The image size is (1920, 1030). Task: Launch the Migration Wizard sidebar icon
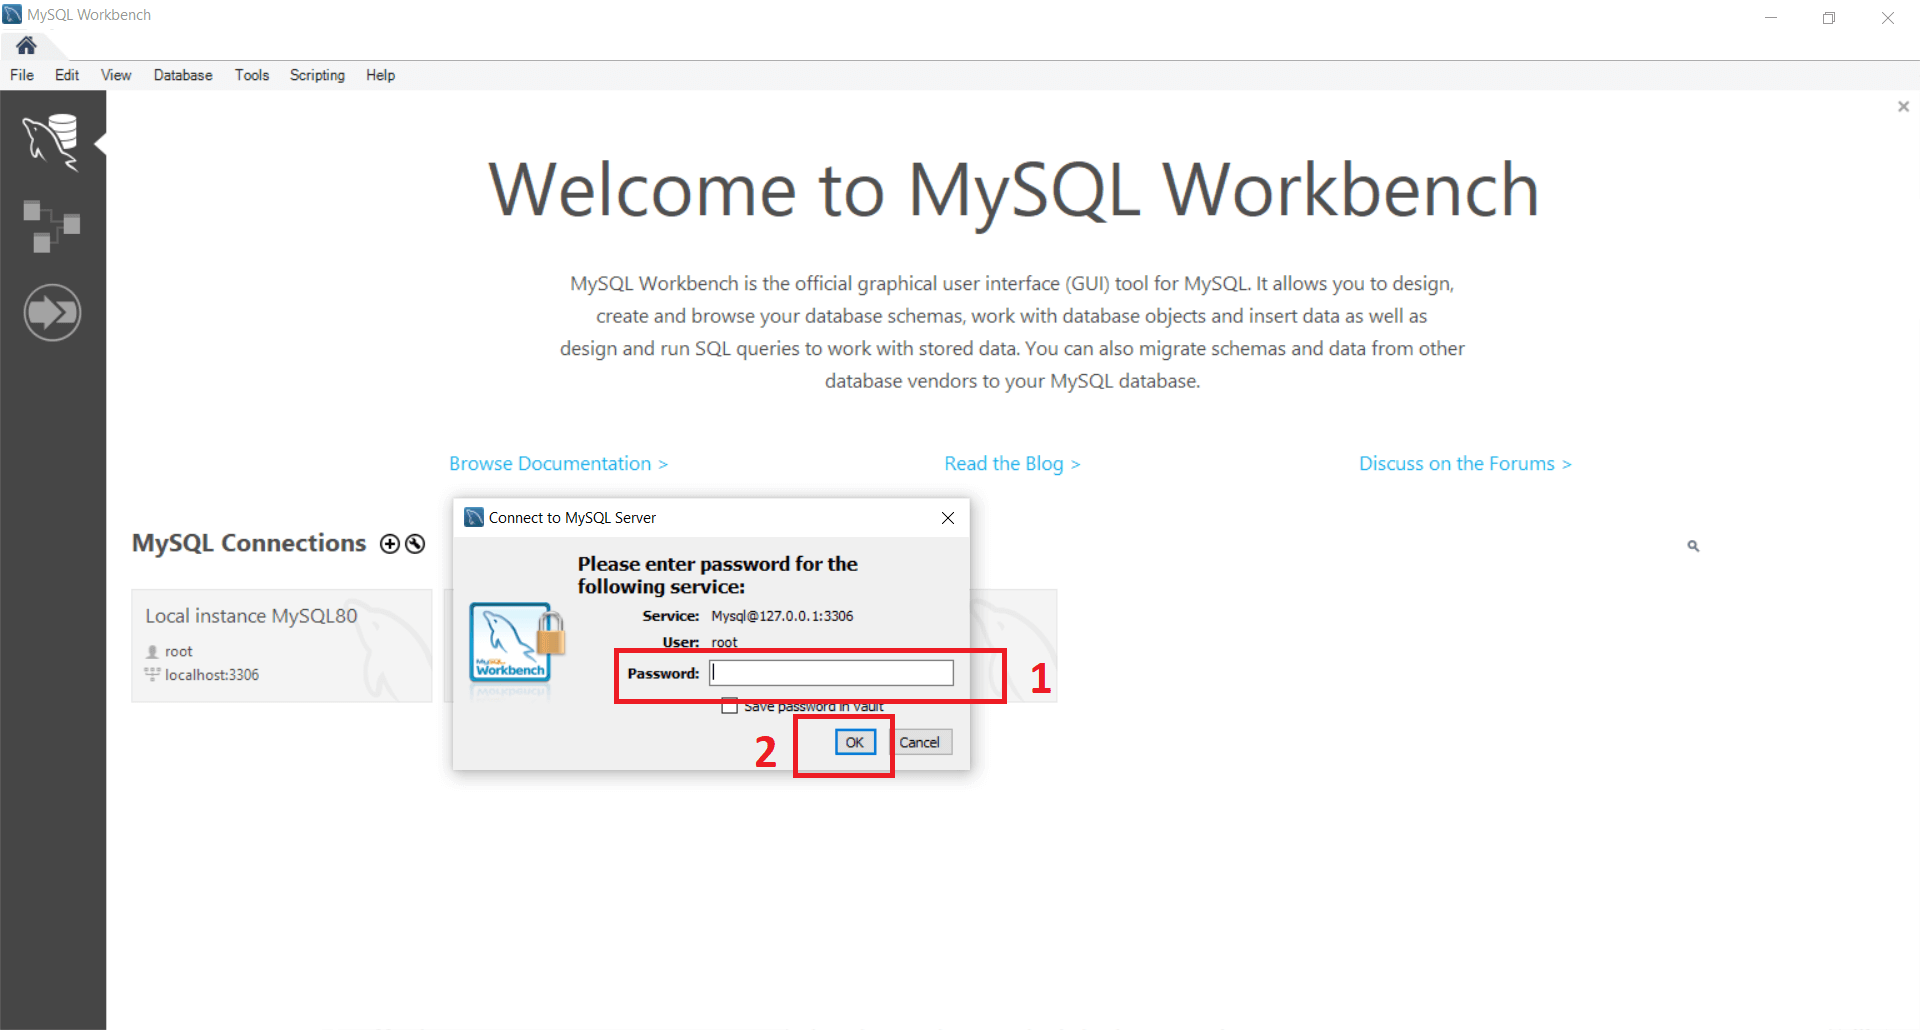52,312
